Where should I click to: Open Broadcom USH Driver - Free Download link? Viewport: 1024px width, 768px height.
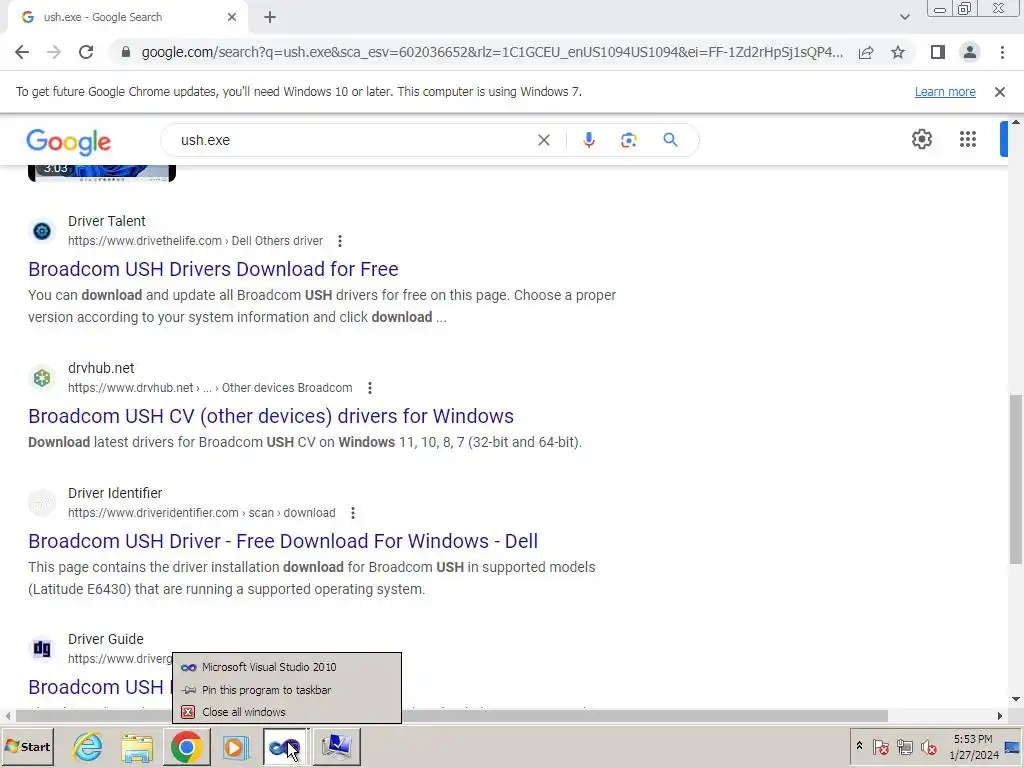pos(283,541)
